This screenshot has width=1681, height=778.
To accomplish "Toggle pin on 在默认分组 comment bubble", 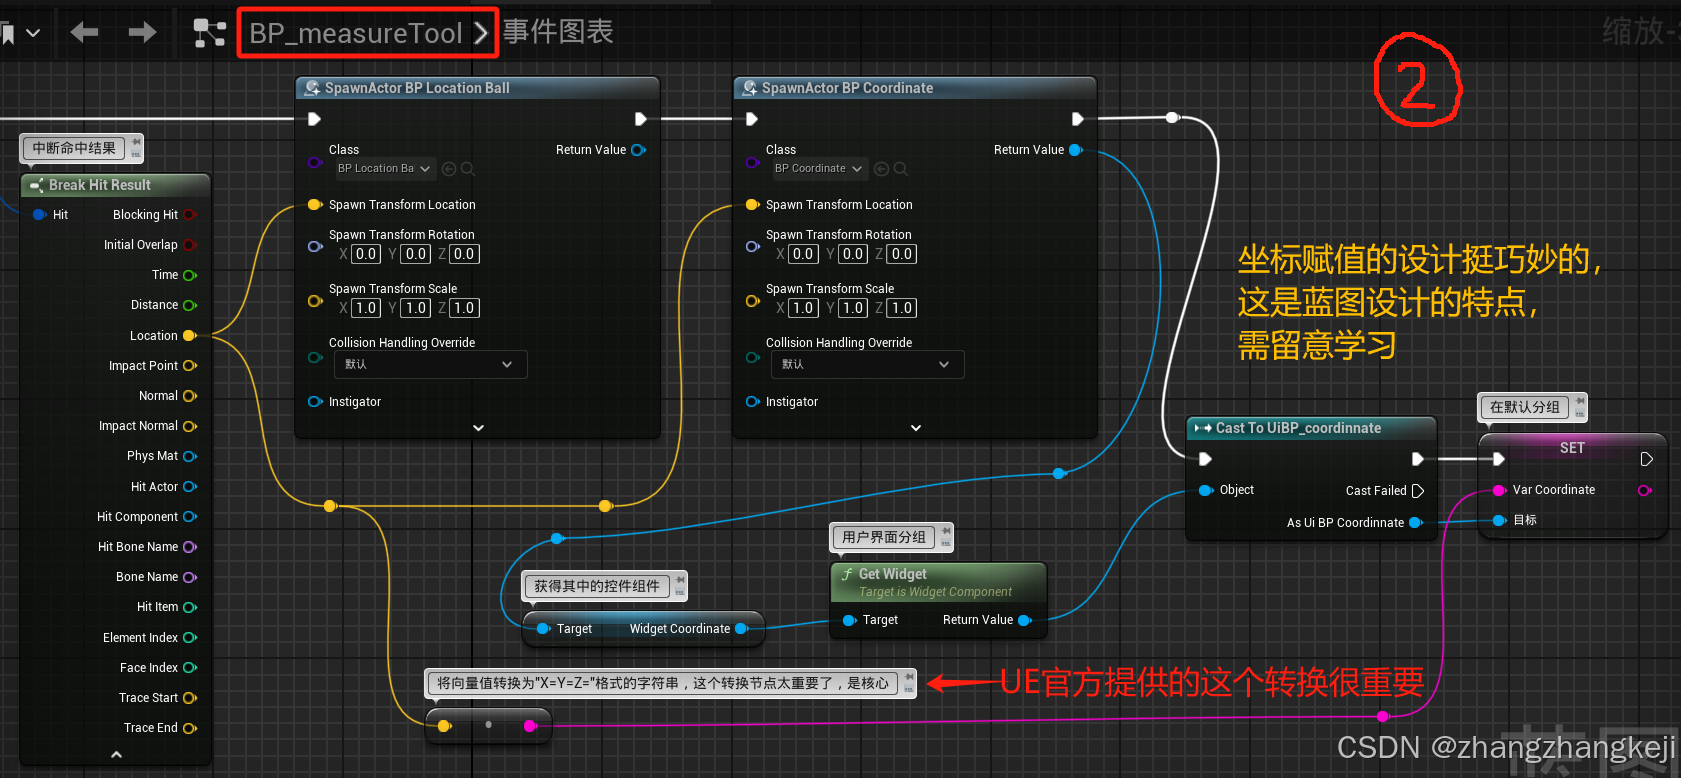I will pos(1579,403).
